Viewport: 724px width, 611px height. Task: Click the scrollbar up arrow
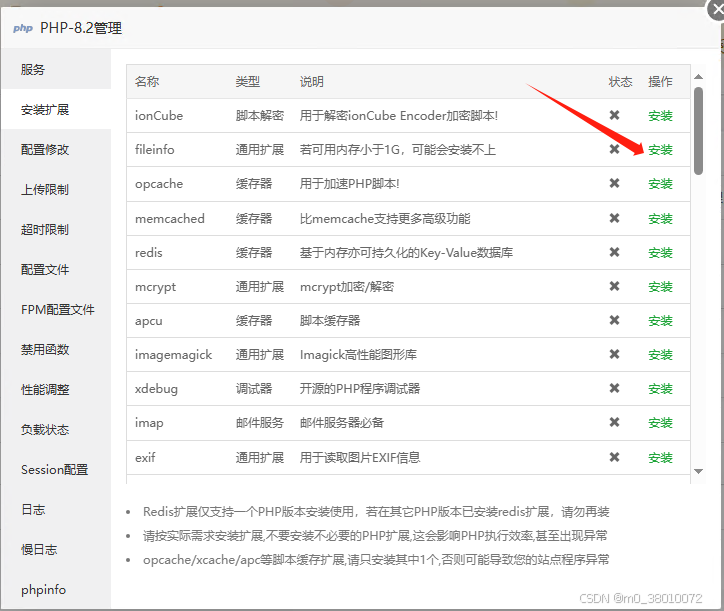coord(699,77)
